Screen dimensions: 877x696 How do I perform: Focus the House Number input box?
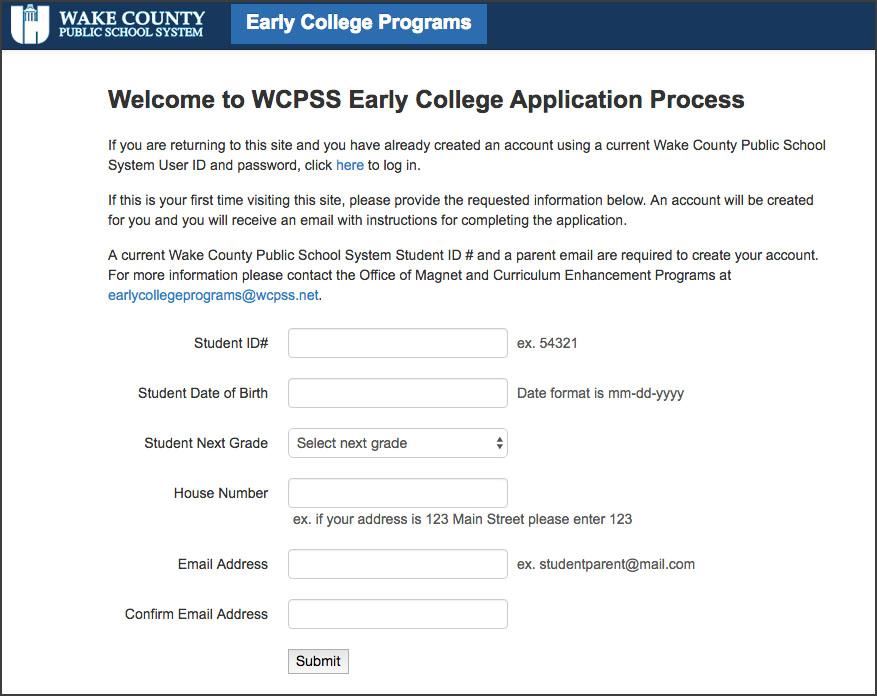398,493
